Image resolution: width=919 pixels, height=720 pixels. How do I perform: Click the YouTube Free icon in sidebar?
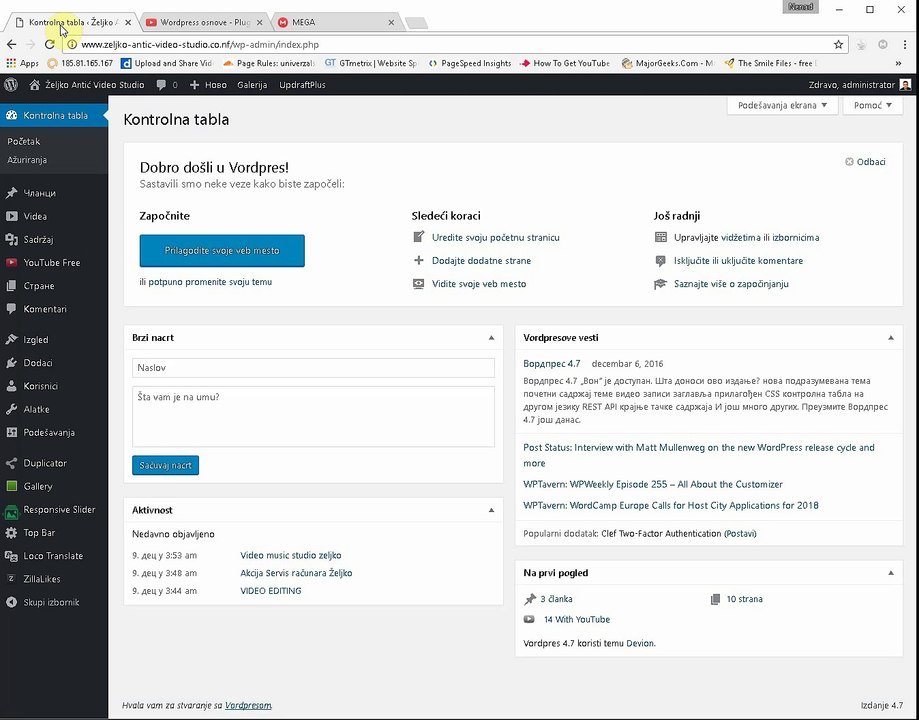click(11, 263)
